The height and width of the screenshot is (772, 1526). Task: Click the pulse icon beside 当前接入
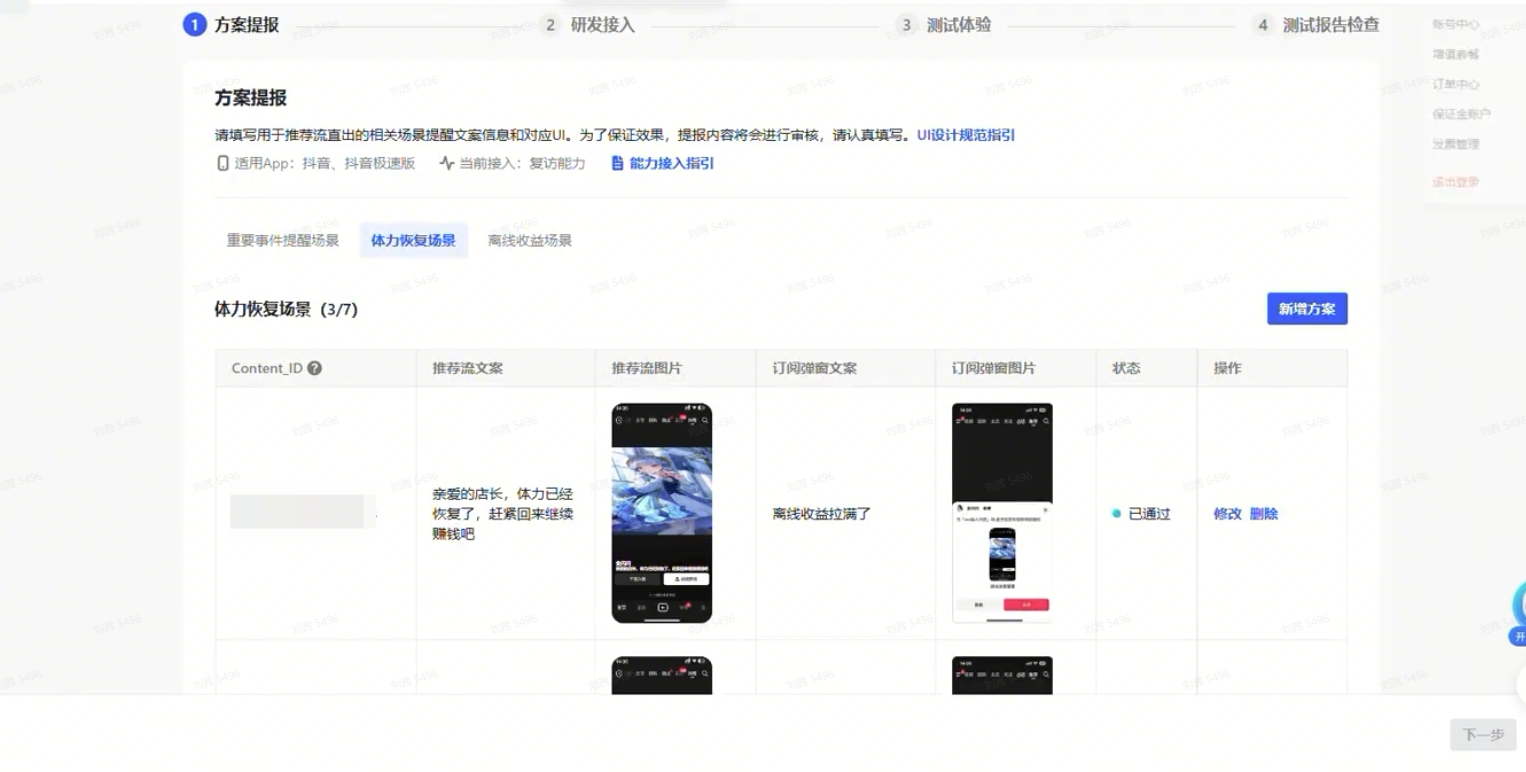point(446,163)
